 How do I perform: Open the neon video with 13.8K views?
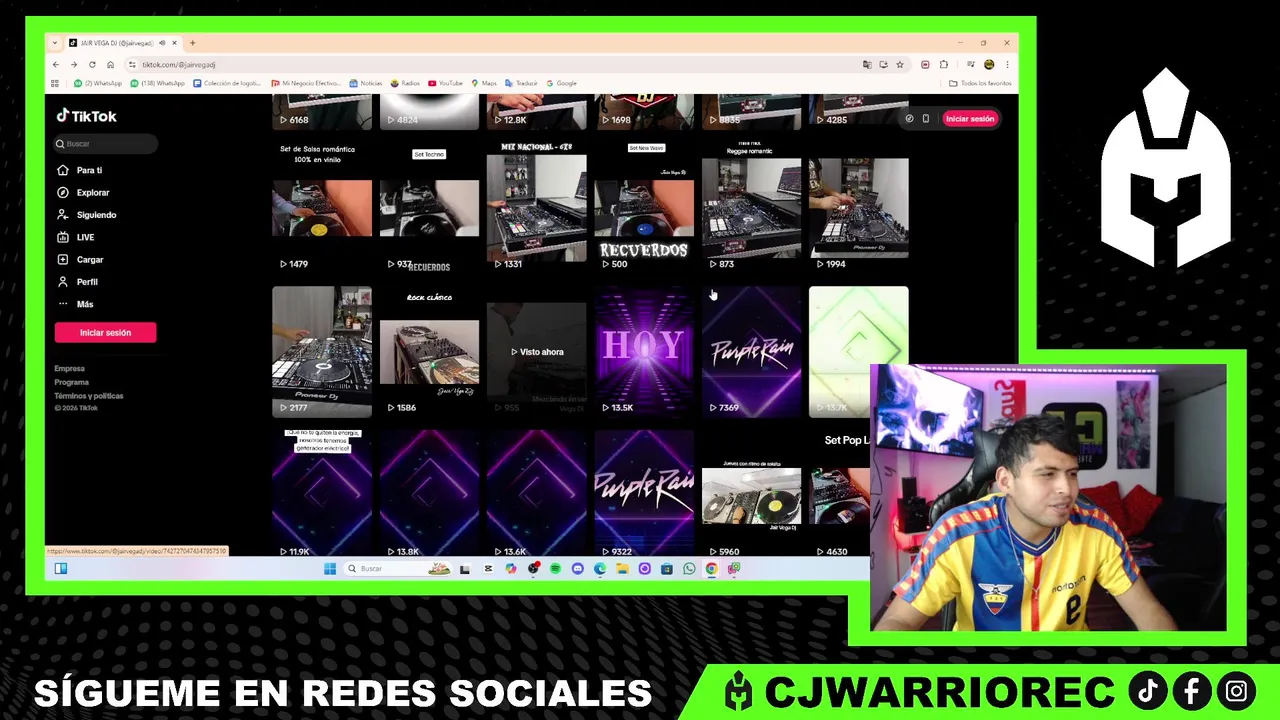pyautogui.click(x=429, y=493)
